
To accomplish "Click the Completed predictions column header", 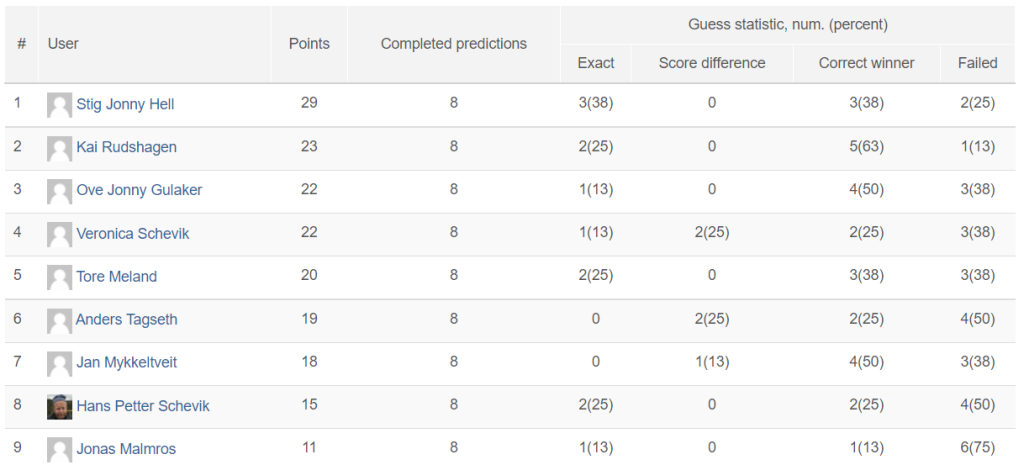I will [x=454, y=44].
